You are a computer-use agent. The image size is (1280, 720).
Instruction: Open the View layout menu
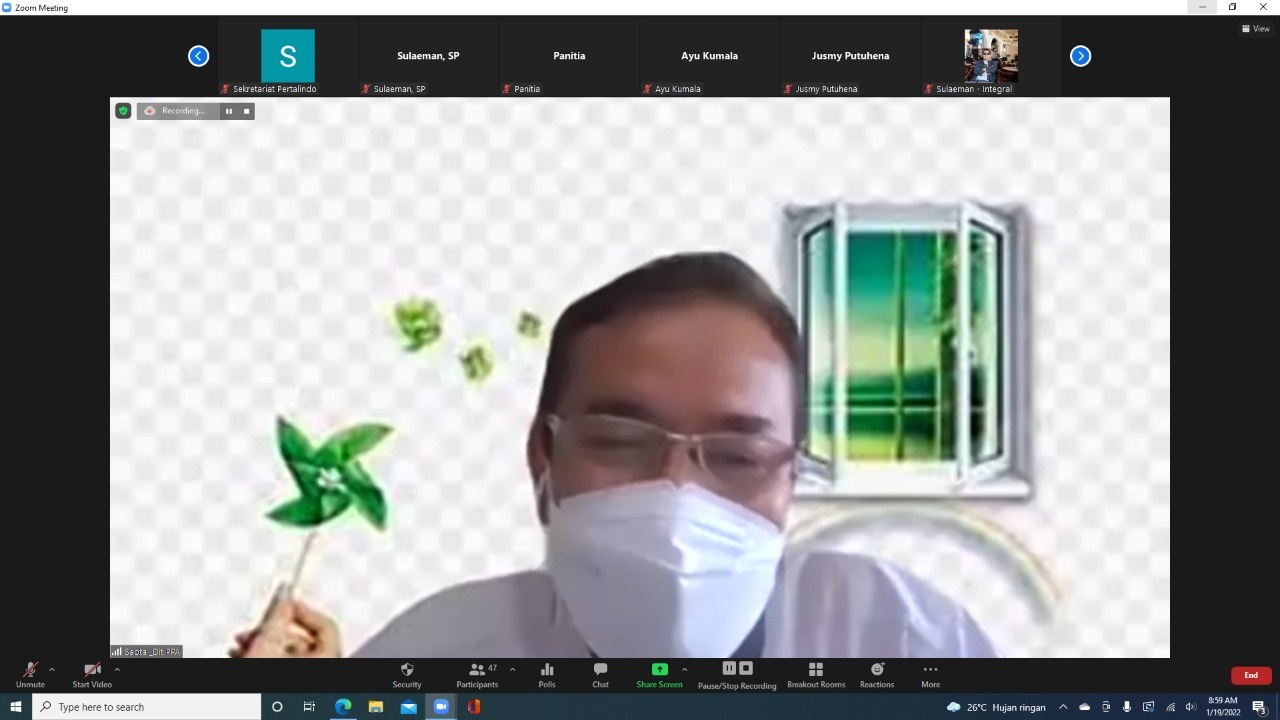click(1254, 29)
